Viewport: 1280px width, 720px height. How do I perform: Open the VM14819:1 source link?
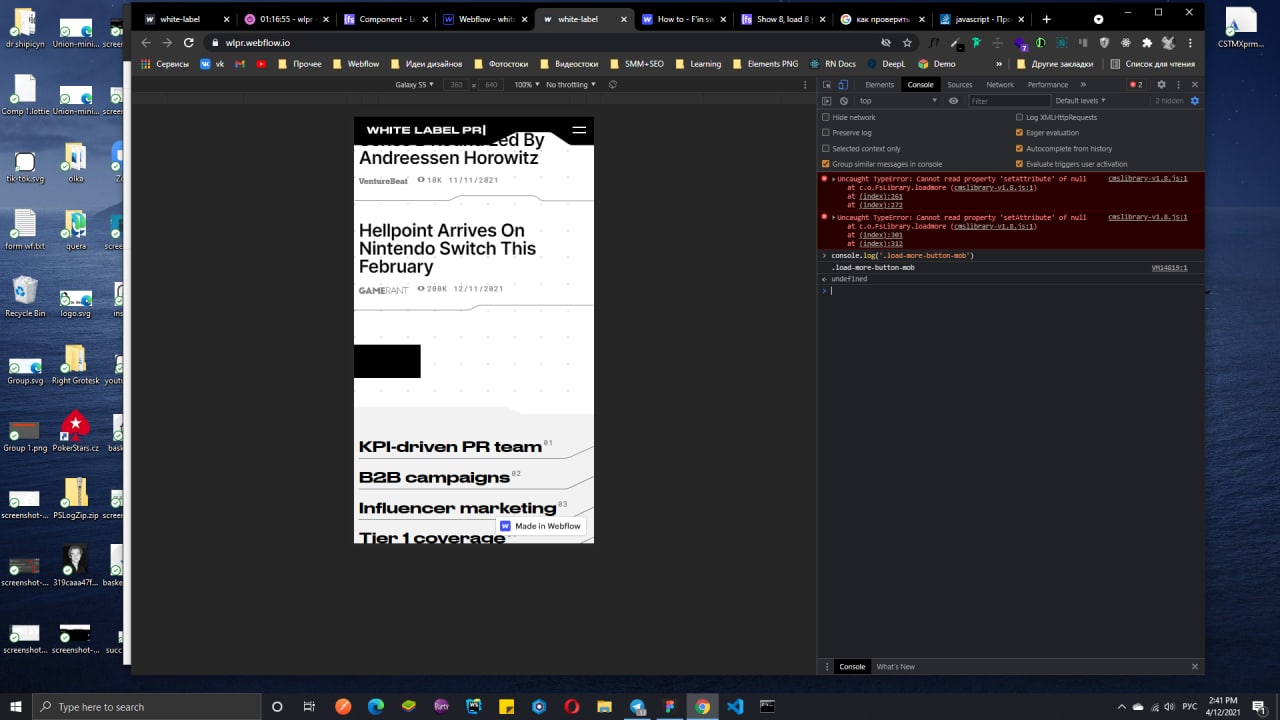tap(1169, 268)
